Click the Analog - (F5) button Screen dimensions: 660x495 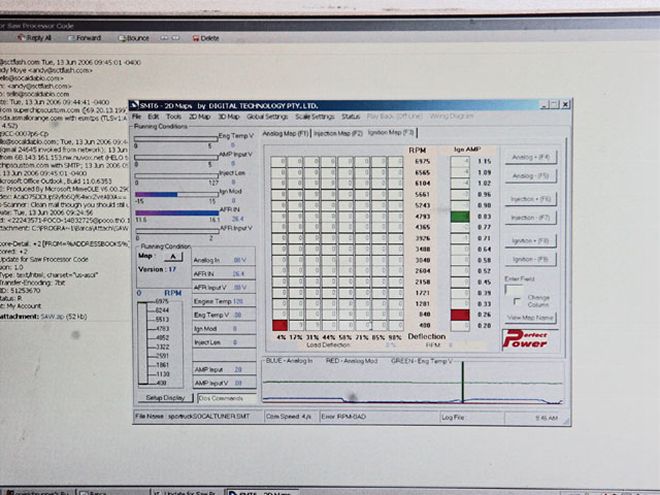click(530, 176)
